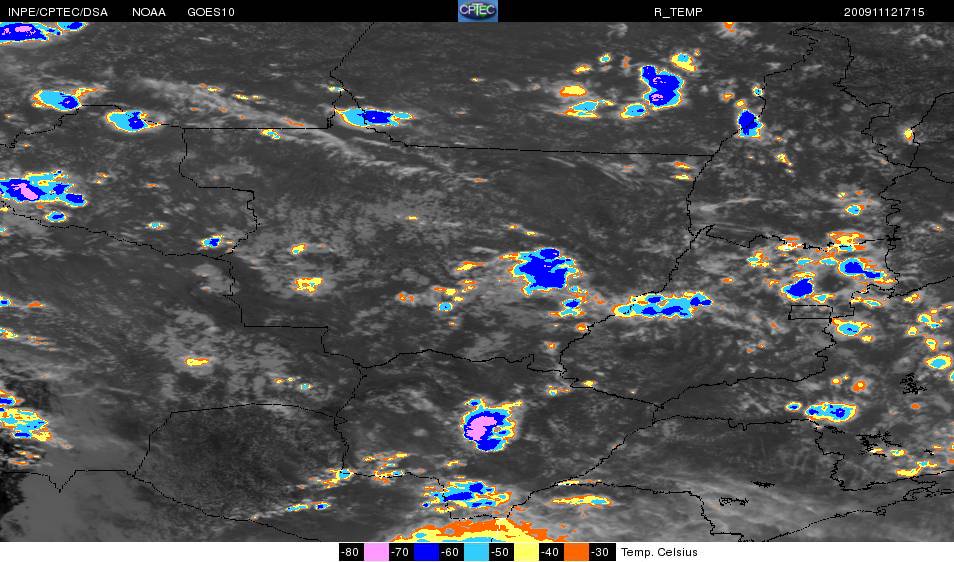The width and height of the screenshot is (954, 562).
Task: Select the pink legend color swatch
Action: pos(376,552)
